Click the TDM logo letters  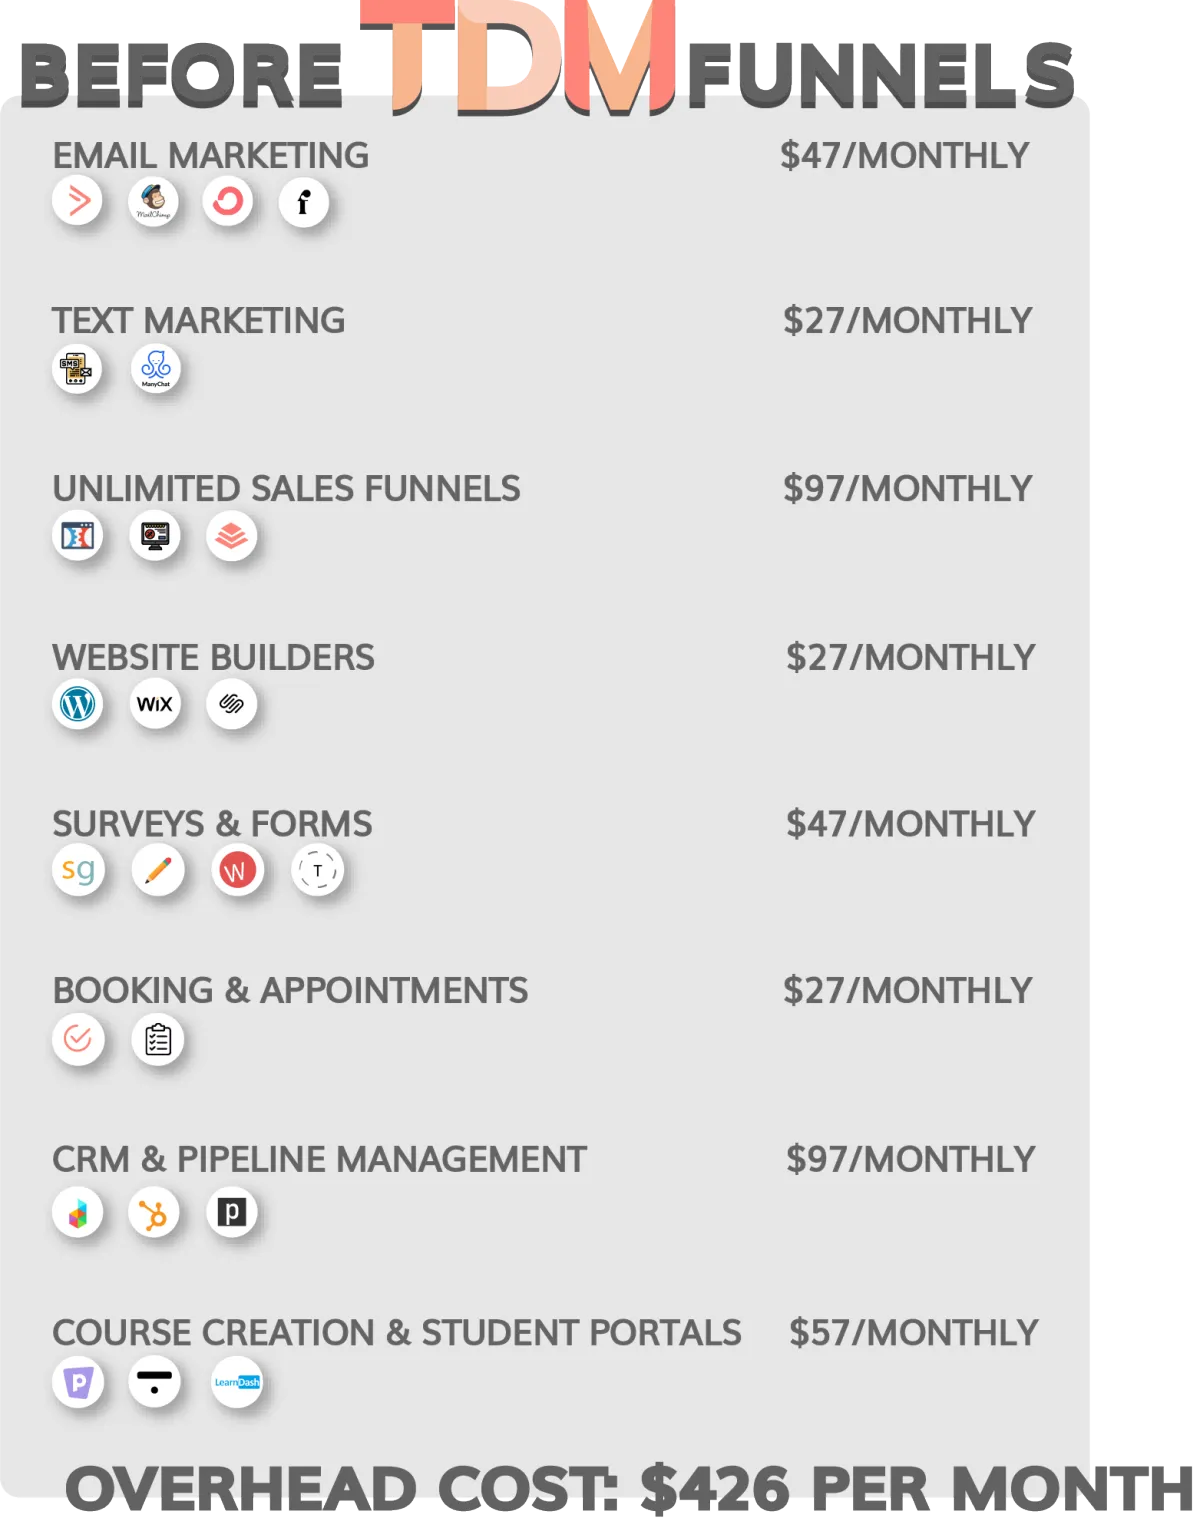point(518,57)
